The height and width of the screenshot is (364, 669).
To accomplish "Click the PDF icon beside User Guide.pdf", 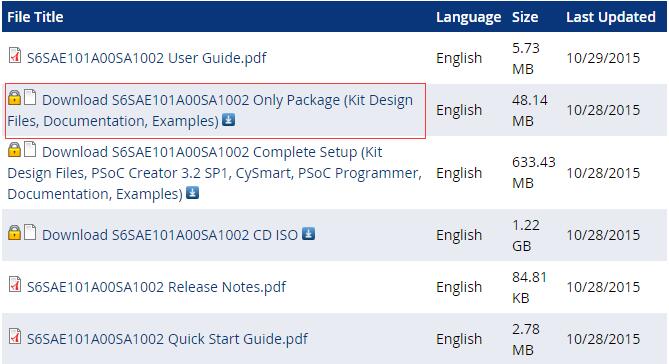I will tap(15, 55).
